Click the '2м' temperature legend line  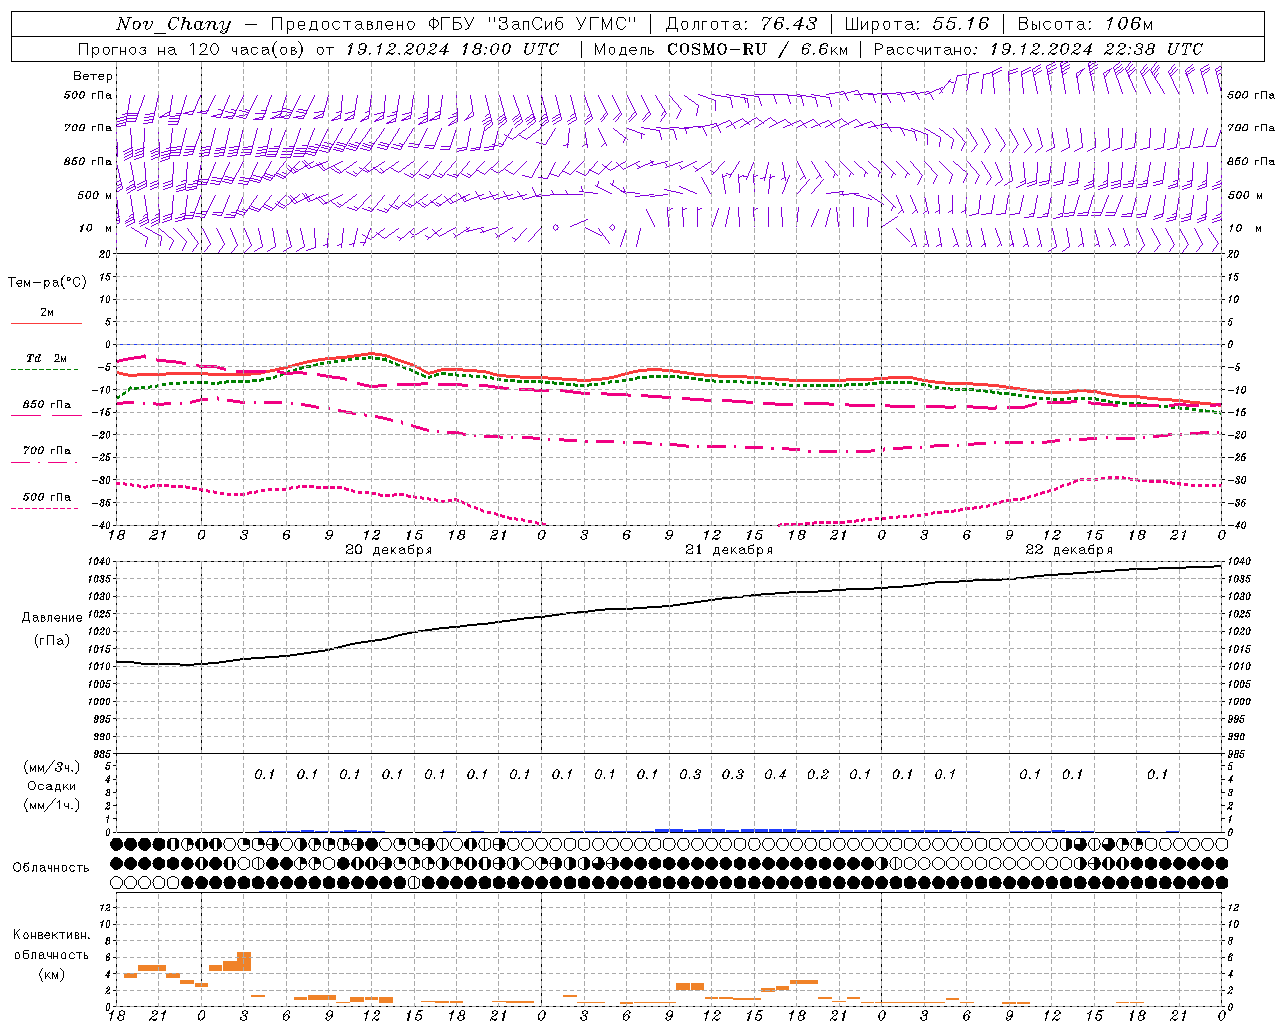(46, 323)
